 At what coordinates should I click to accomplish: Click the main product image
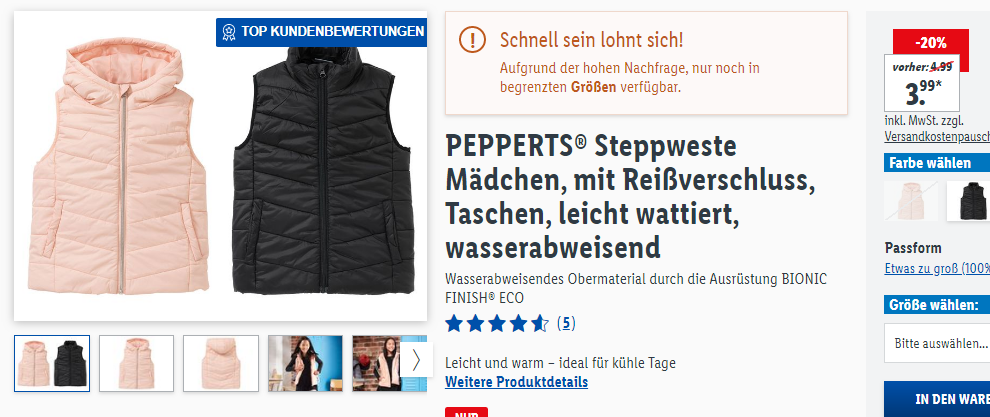220,166
